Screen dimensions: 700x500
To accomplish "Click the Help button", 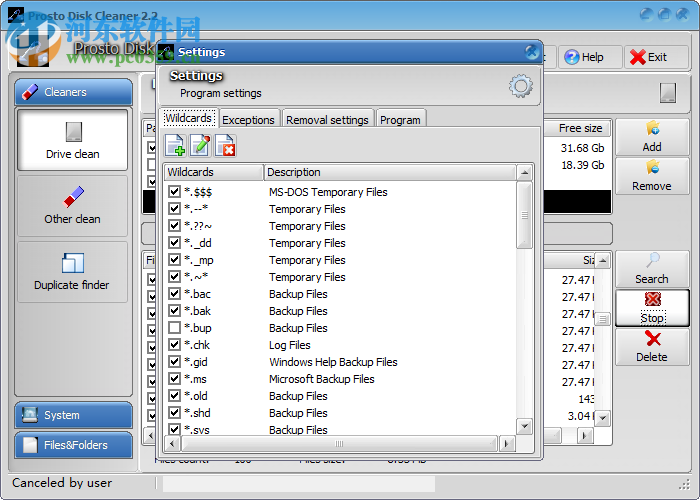I will coord(590,57).
